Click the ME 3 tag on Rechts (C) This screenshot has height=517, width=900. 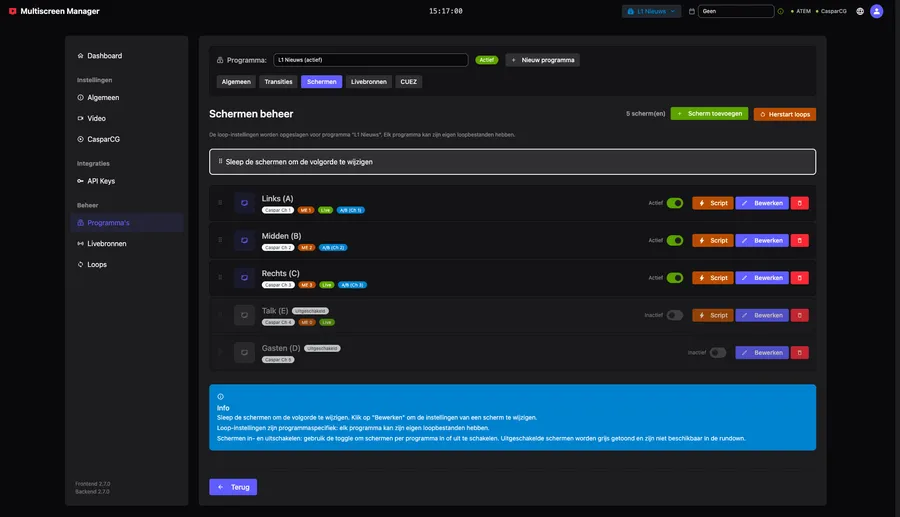307,285
